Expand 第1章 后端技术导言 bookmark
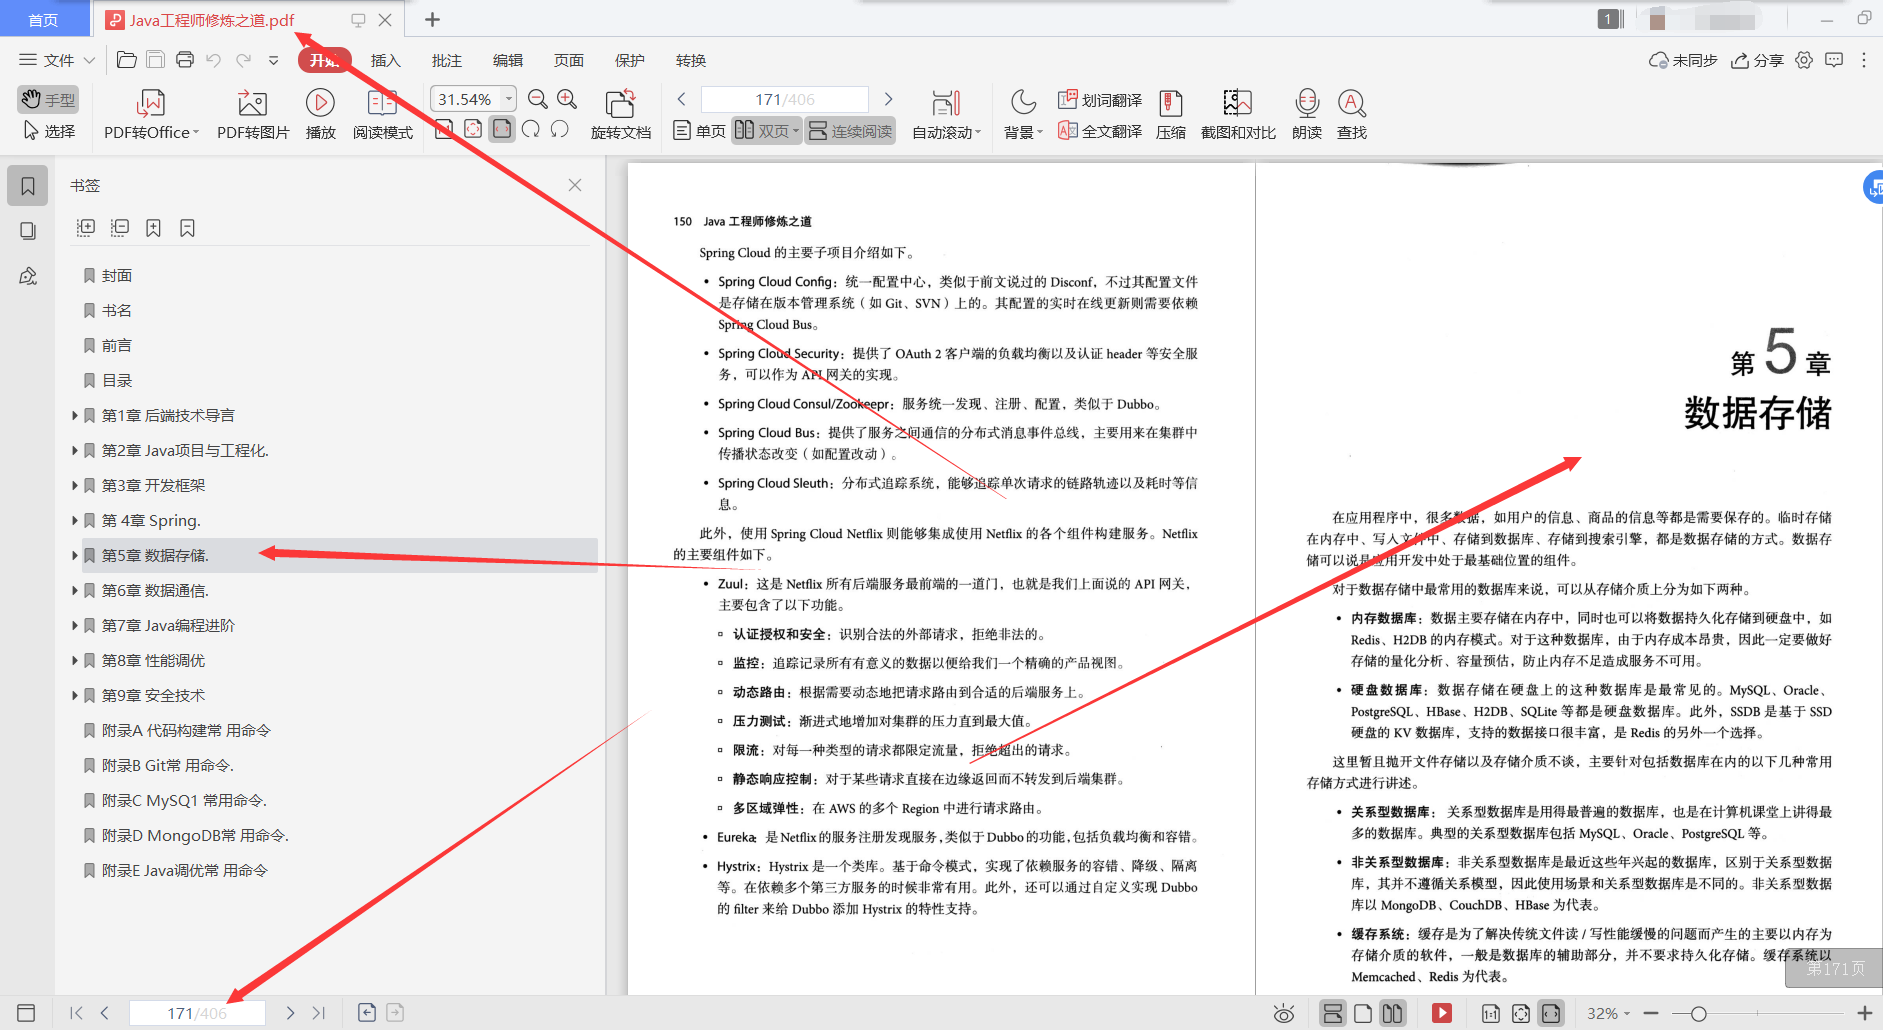The width and height of the screenshot is (1883, 1030). point(74,415)
